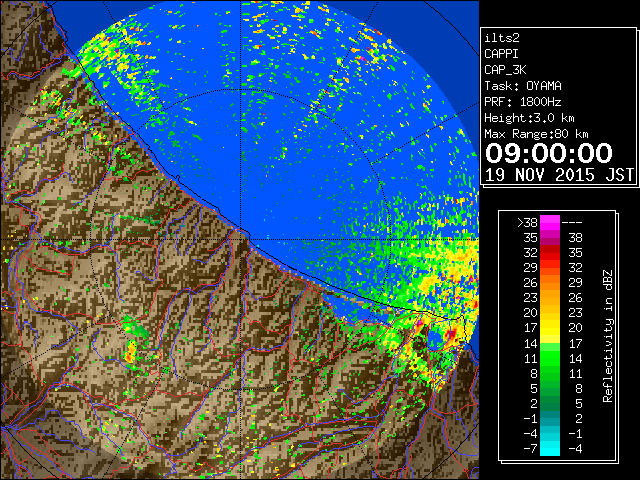Click the 8–11 dBZ green legend band
Viewport: 640px width, 480px height.
click(550, 373)
